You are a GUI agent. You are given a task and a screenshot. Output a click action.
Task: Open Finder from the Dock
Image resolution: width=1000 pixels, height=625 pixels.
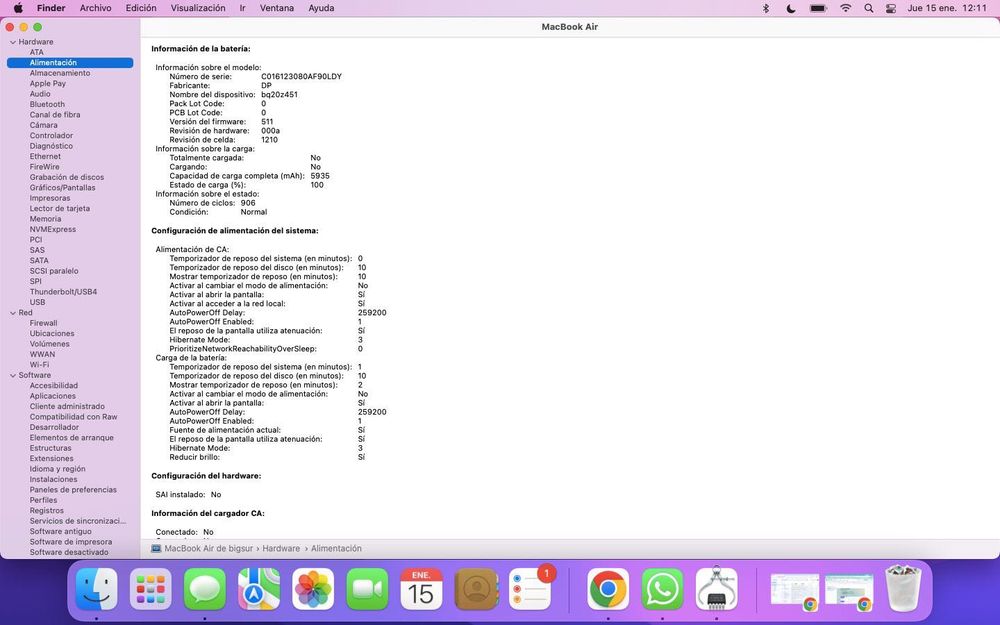coord(96,589)
